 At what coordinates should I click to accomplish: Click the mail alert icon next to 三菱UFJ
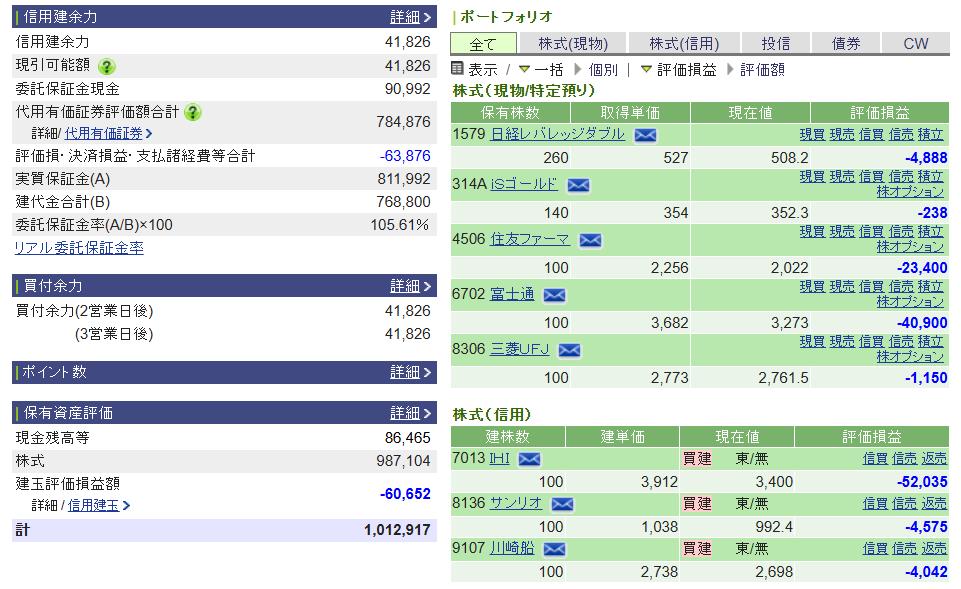(x=569, y=350)
